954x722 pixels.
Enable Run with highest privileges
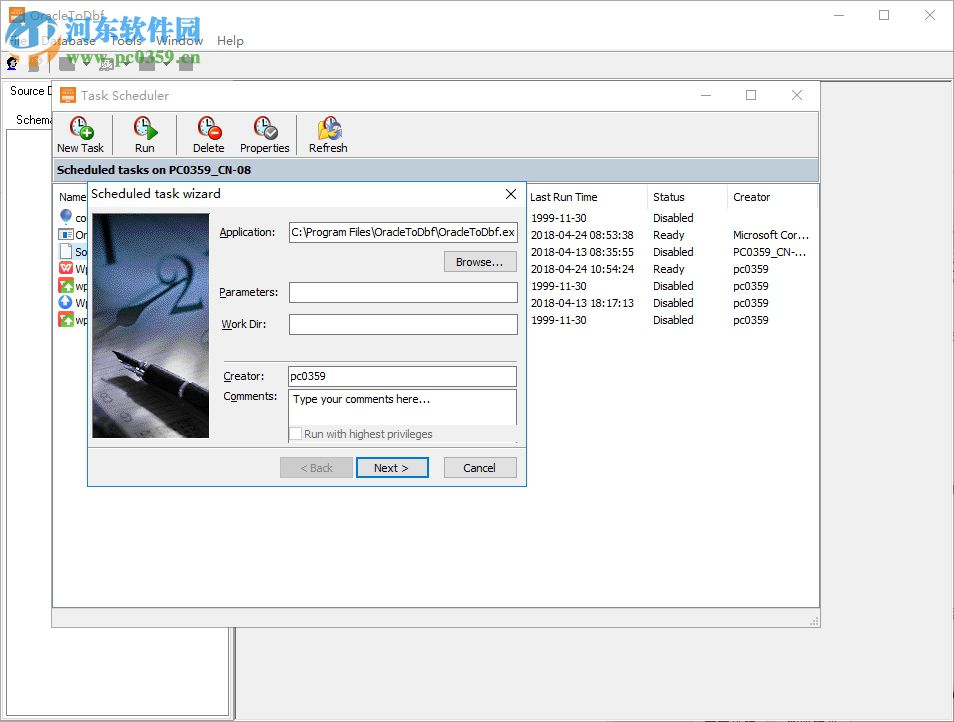tap(296, 434)
